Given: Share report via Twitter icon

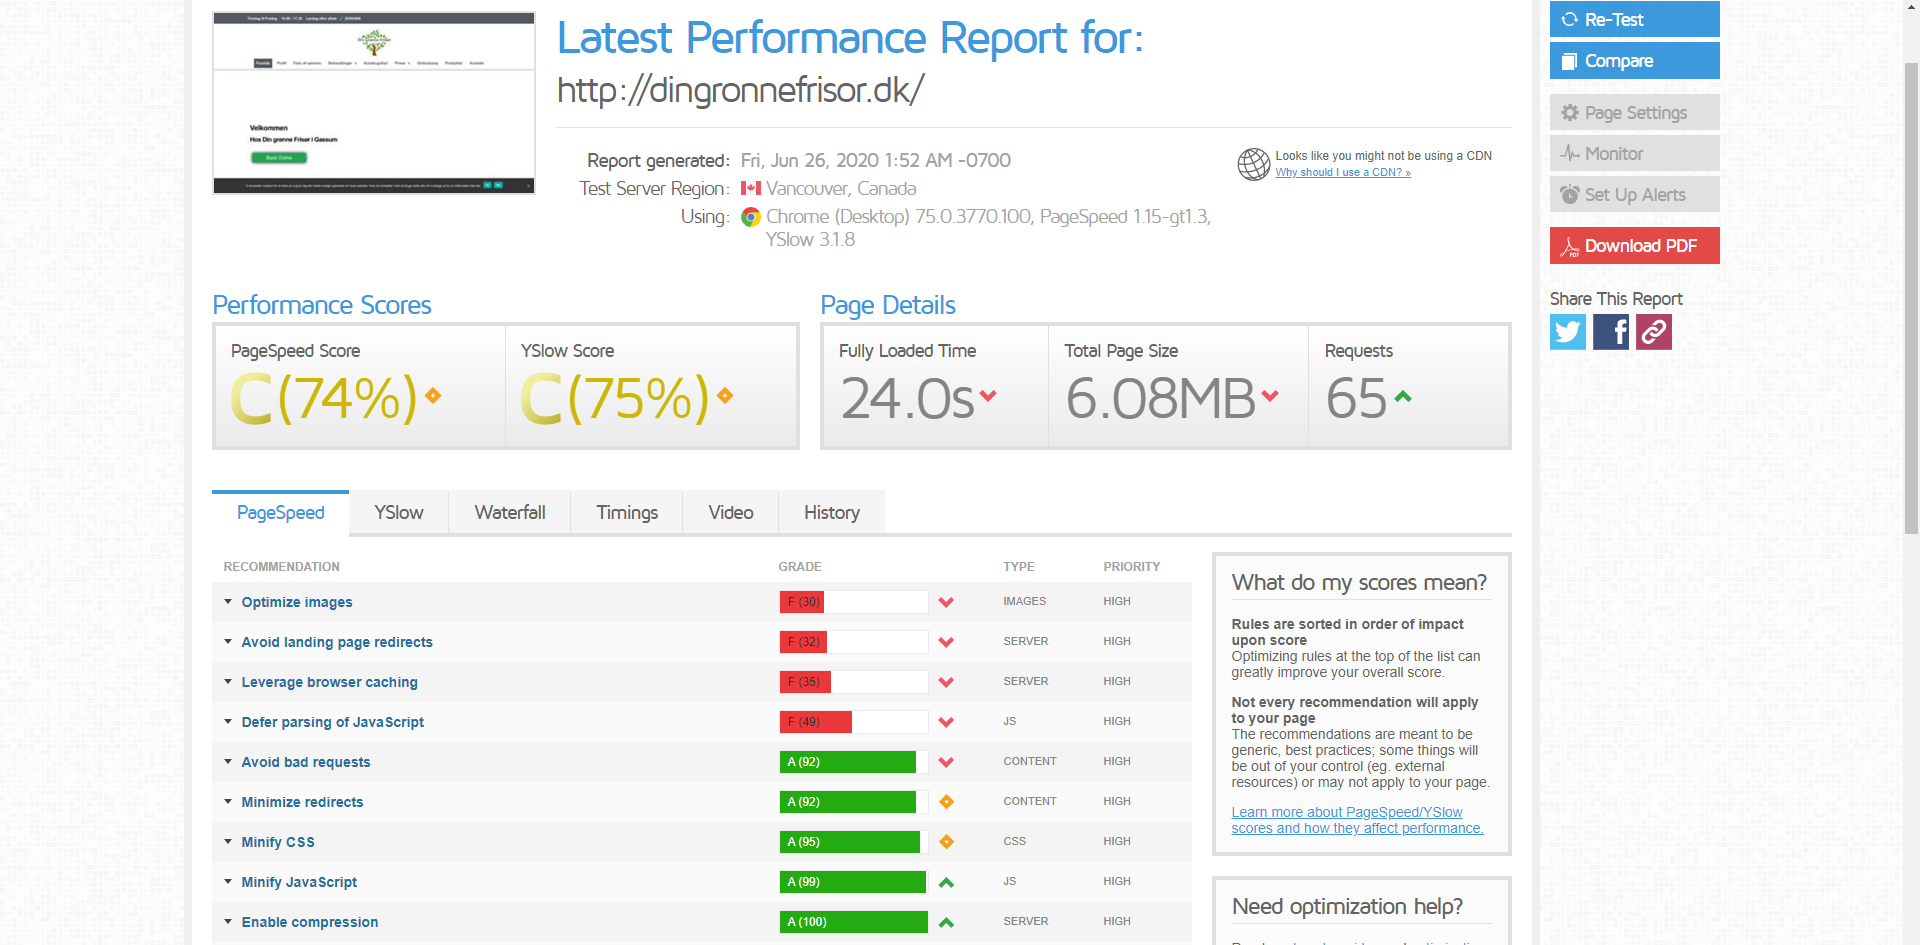Looking at the screenshot, I should point(1567,332).
